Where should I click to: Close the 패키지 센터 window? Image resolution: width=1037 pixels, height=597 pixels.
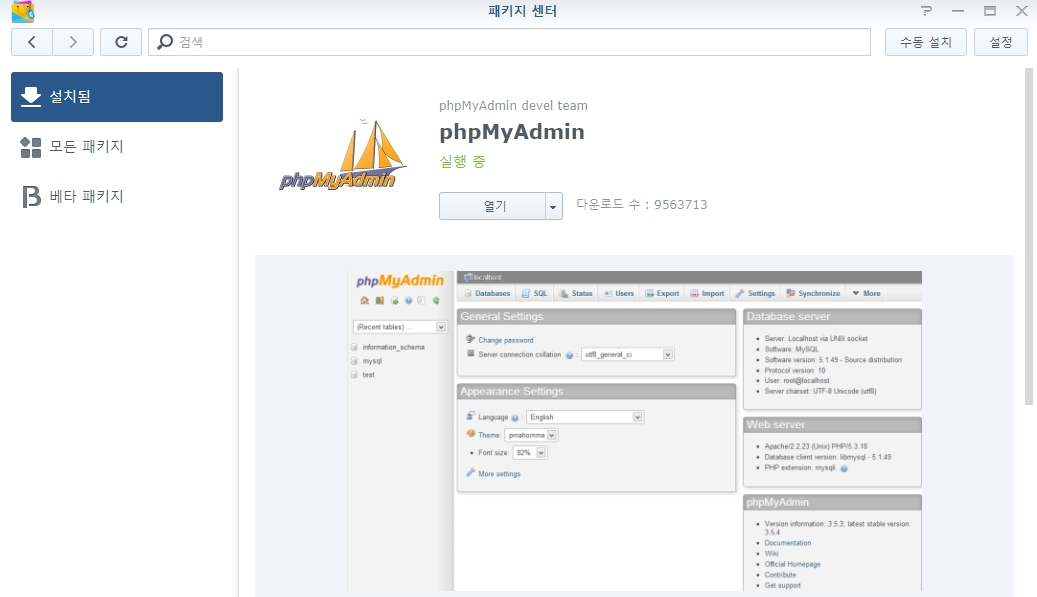1022,11
